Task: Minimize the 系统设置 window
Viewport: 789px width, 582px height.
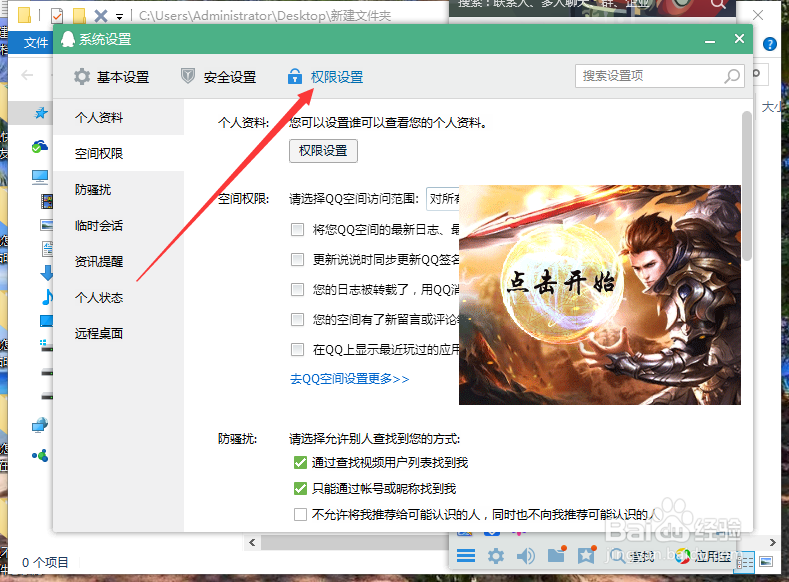Action: point(710,40)
